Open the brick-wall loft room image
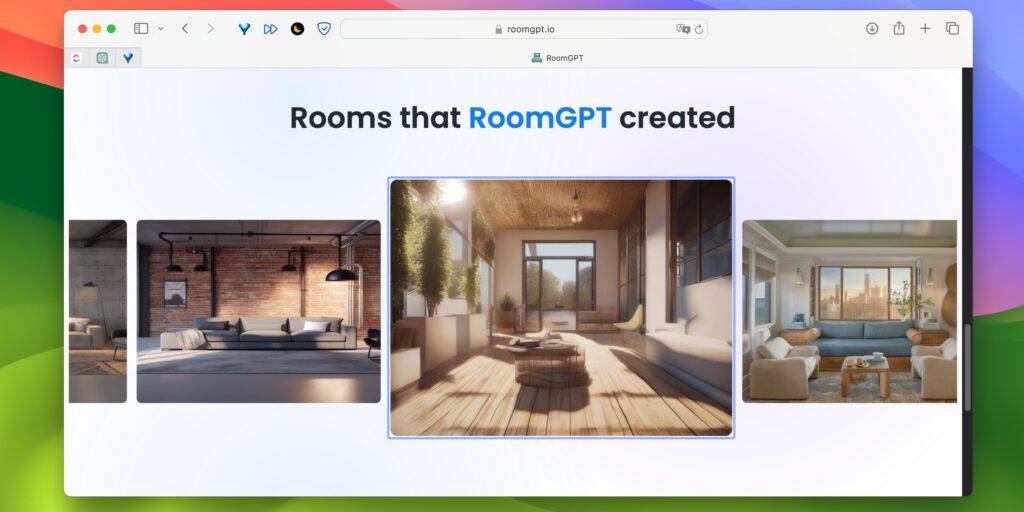1024x512 pixels. point(259,311)
